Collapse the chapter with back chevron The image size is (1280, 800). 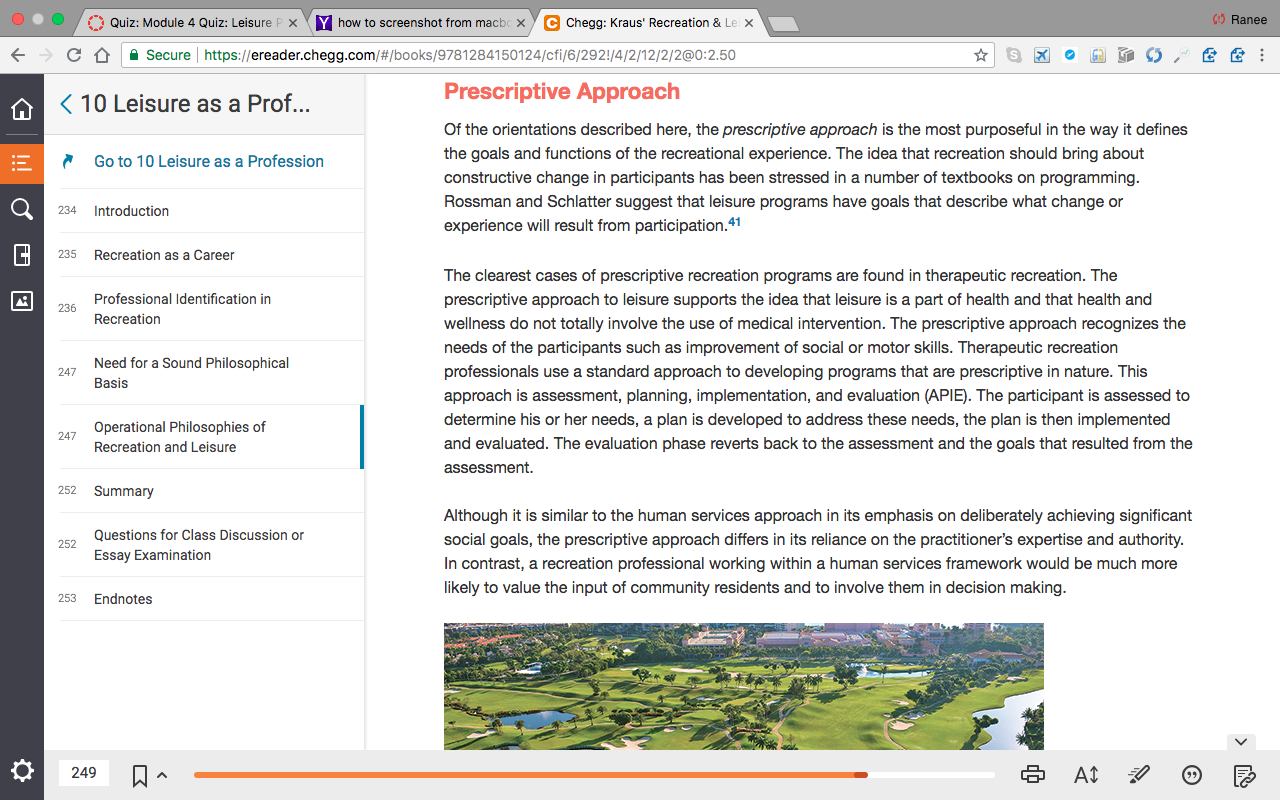click(66, 104)
